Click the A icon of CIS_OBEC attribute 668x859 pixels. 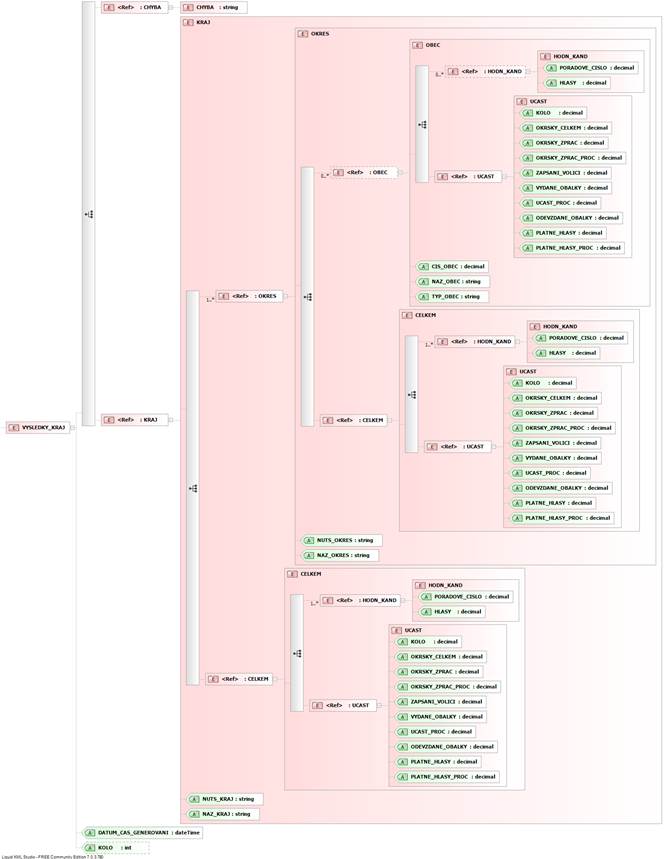coord(423,267)
